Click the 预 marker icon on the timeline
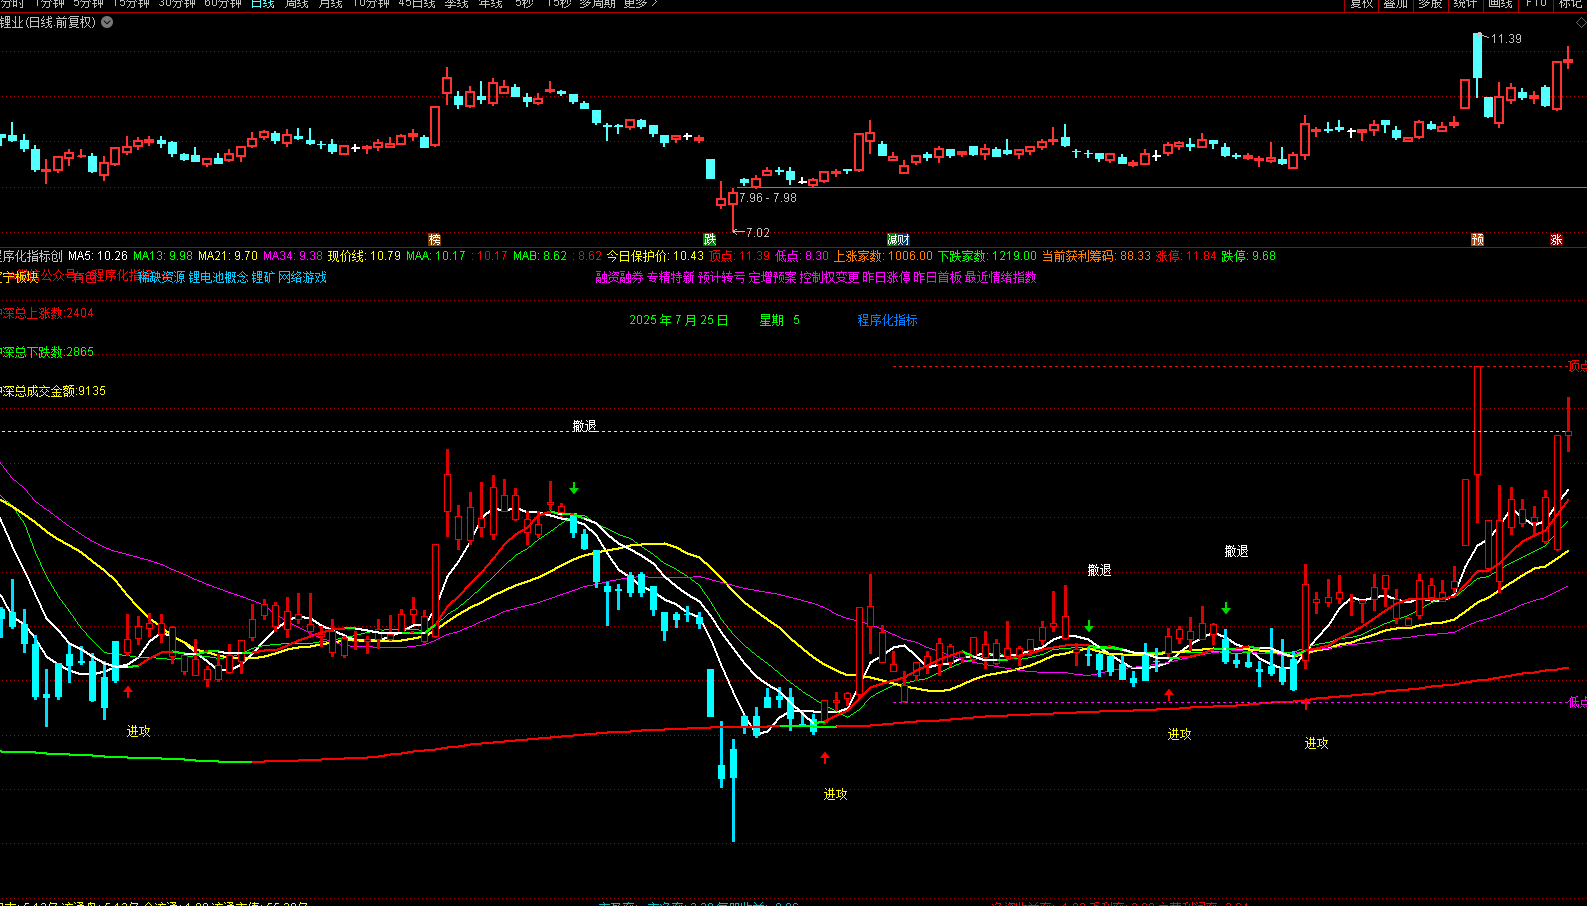The height and width of the screenshot is (906, 1587). pos(1477,240)
